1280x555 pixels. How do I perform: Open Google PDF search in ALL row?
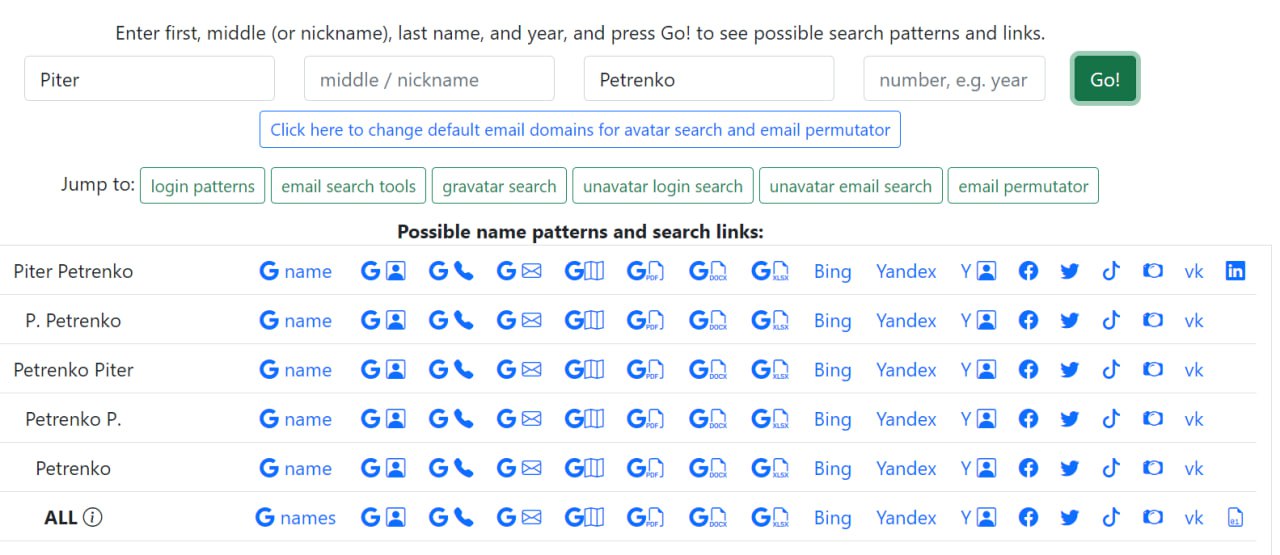[x=646, y=518]
